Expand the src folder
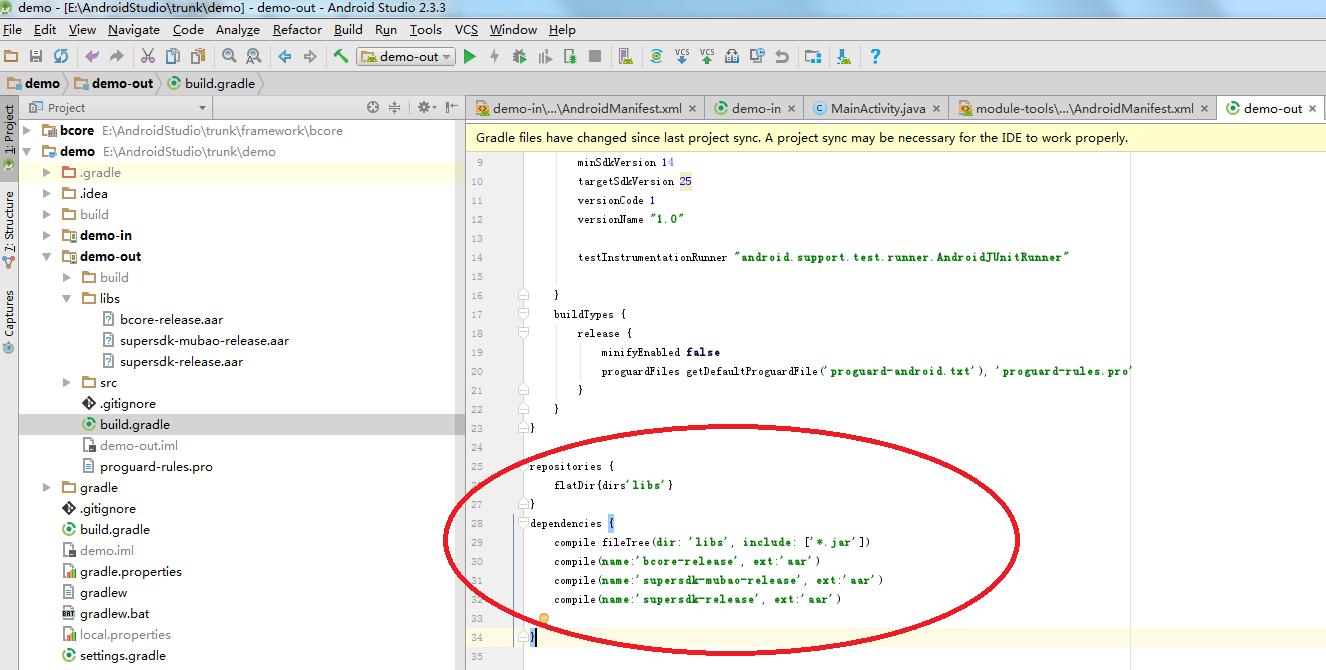Viewport: 1326px width, 670px height. [67, 383]
